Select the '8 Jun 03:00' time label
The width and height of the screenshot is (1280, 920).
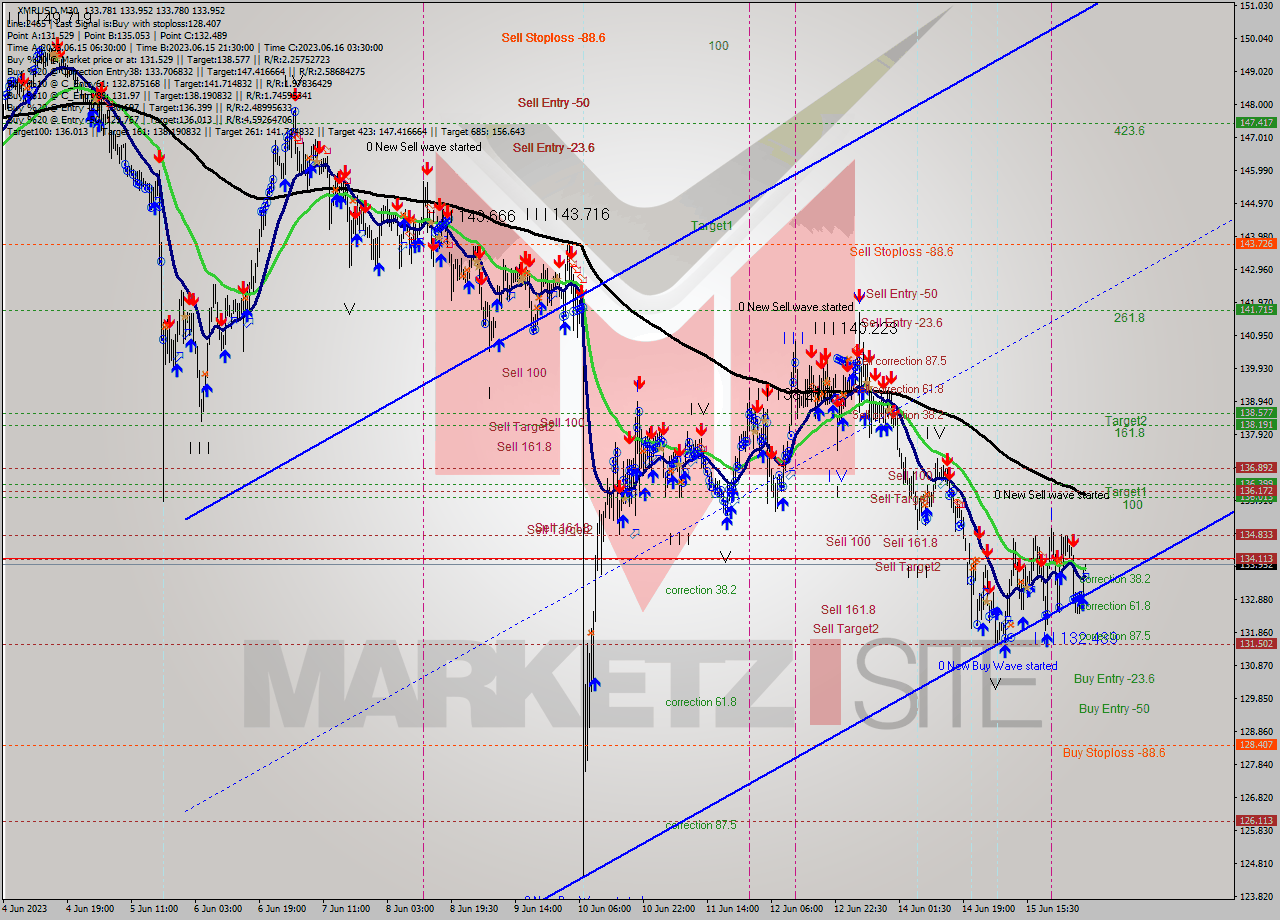(x=409, y=909)
